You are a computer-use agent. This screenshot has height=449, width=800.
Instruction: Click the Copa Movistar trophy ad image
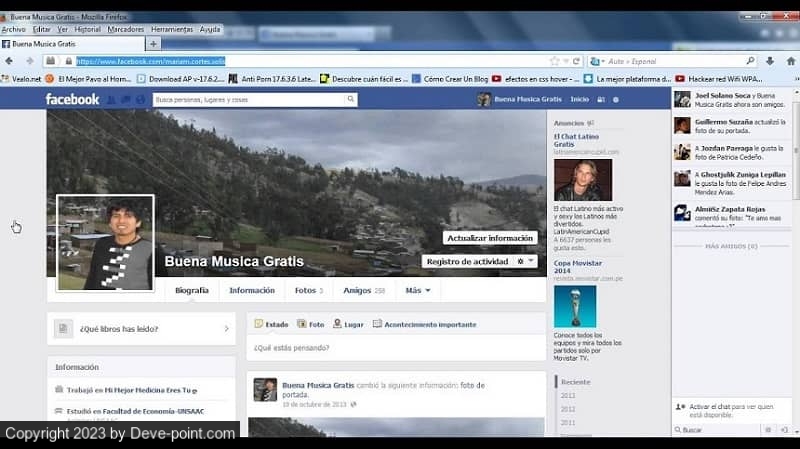click(575, 306)
